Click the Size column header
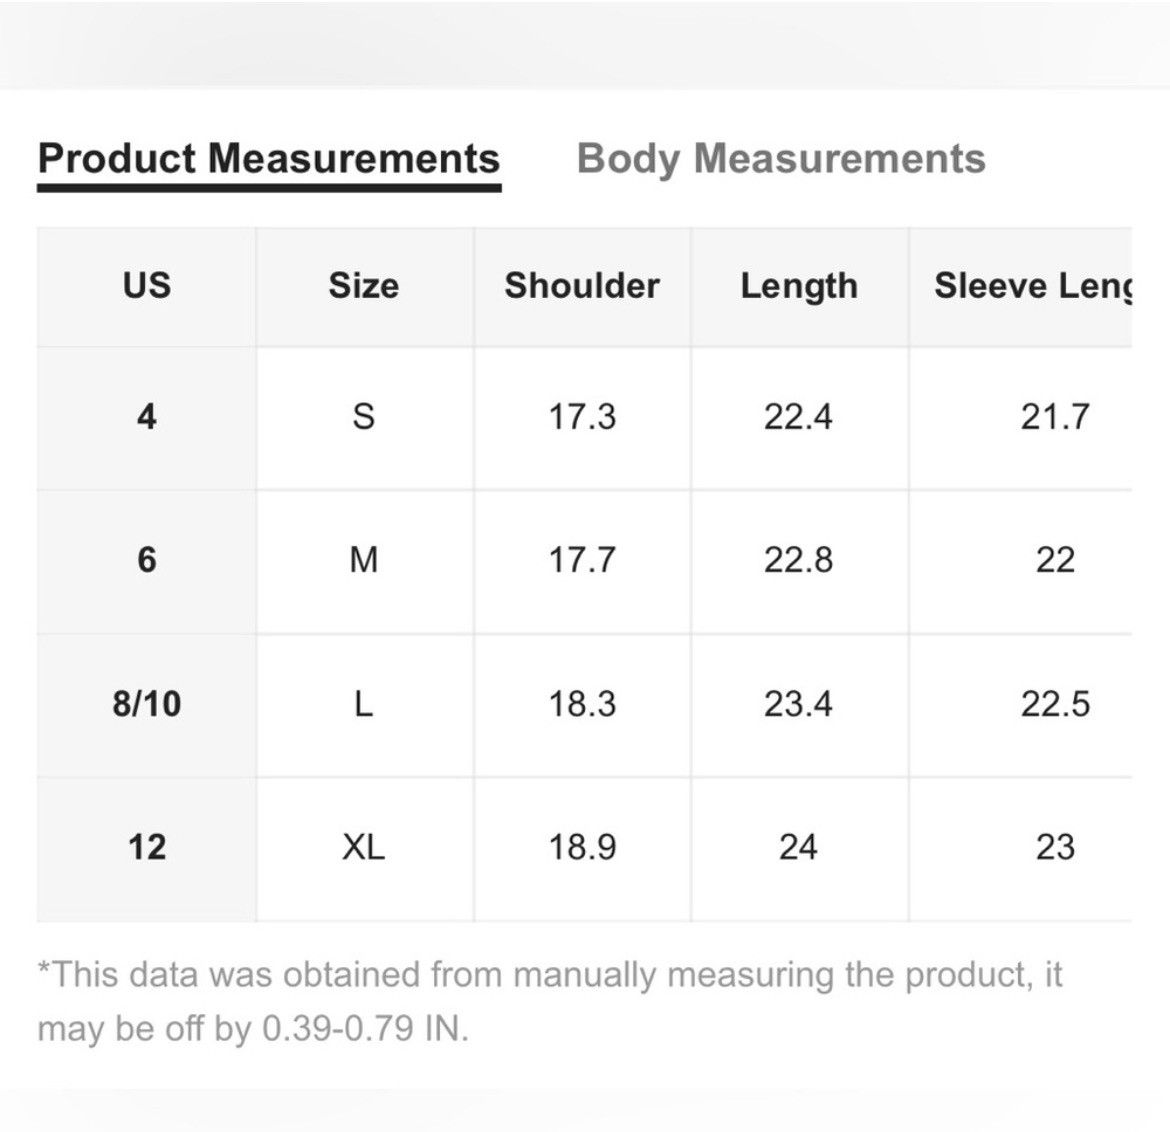1170x1132 pixels. click(364, 286)
